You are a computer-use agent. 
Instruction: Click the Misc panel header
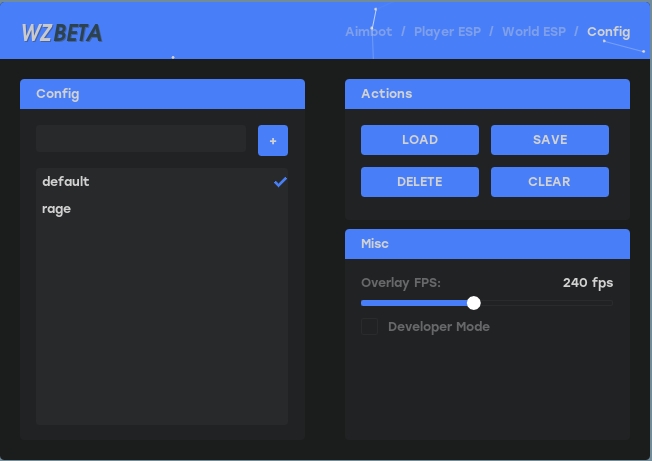coord(487,244)
